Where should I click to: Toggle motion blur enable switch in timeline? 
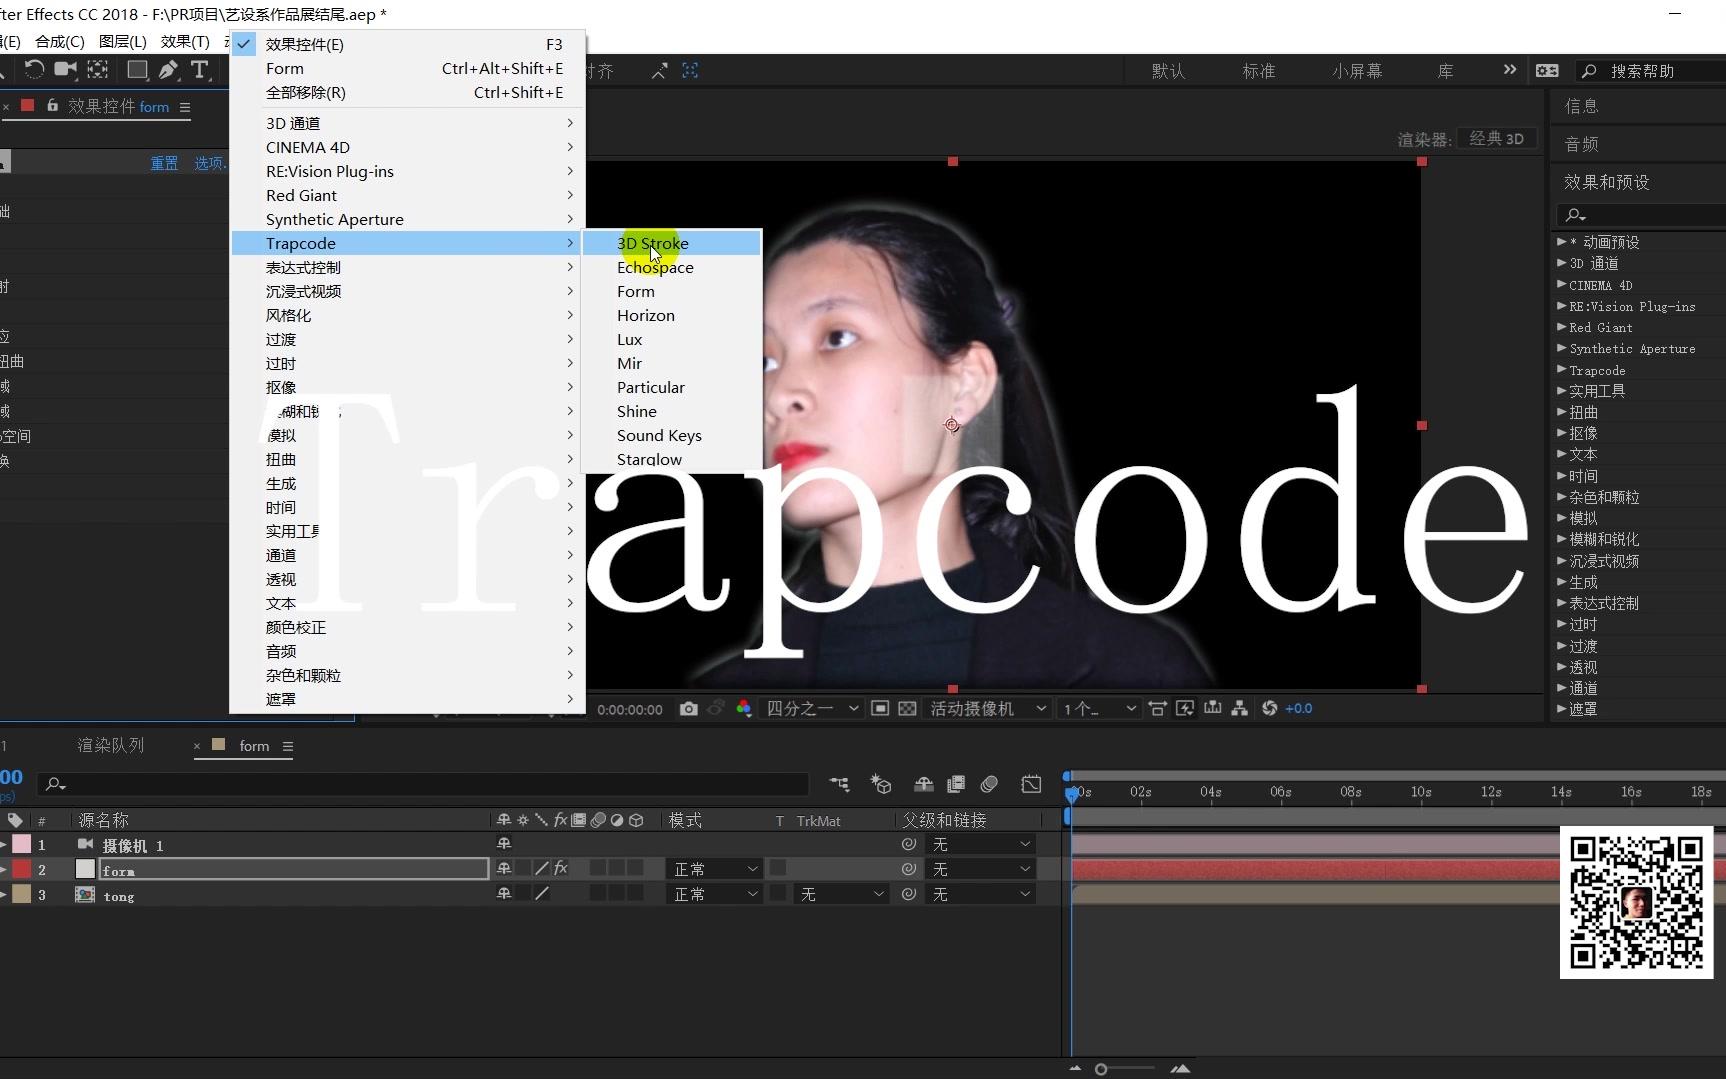(x=989, y=784)
